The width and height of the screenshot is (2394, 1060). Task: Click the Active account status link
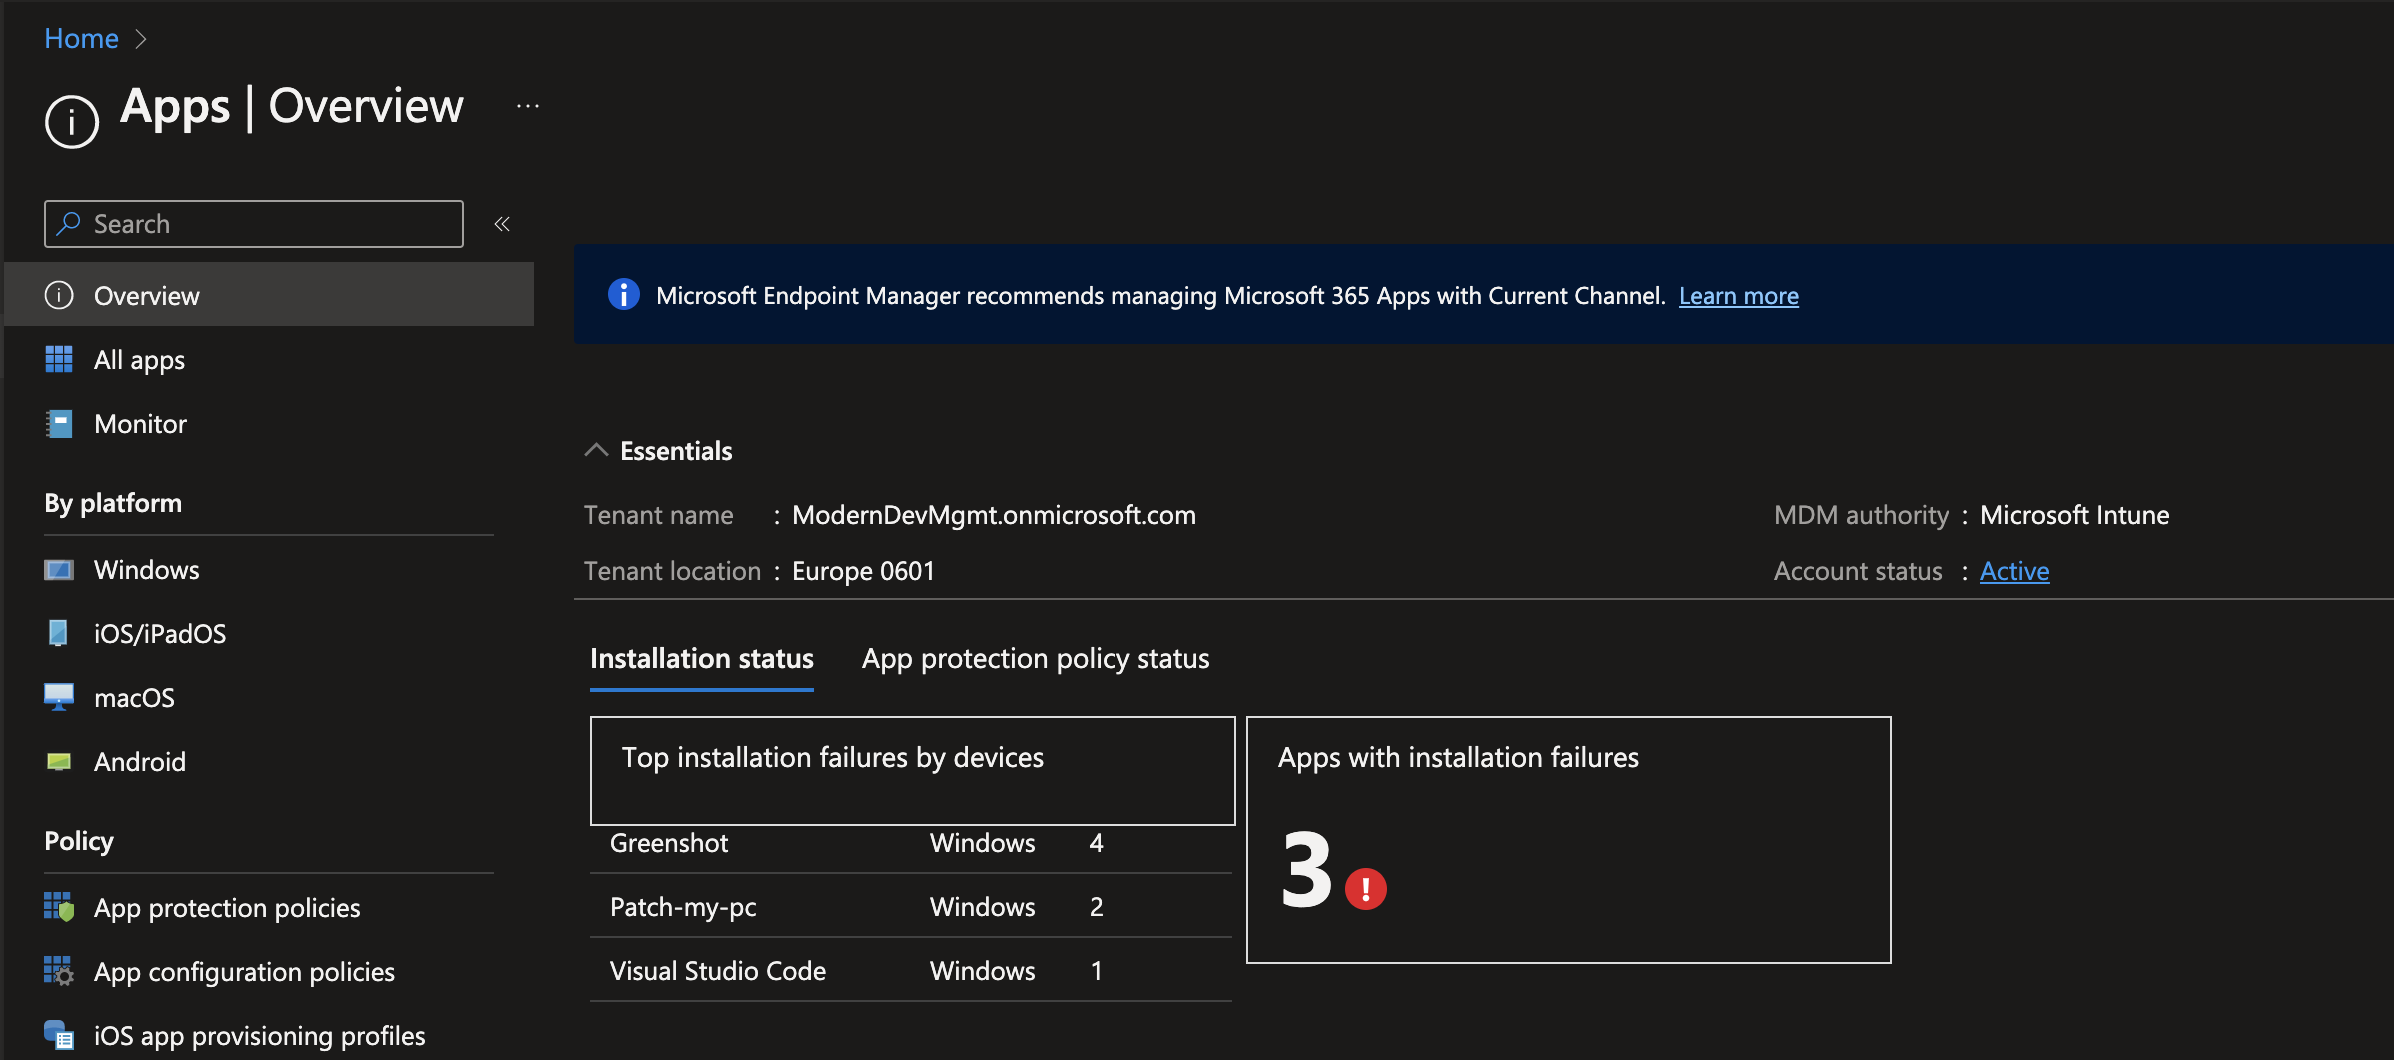point(2014,571)
